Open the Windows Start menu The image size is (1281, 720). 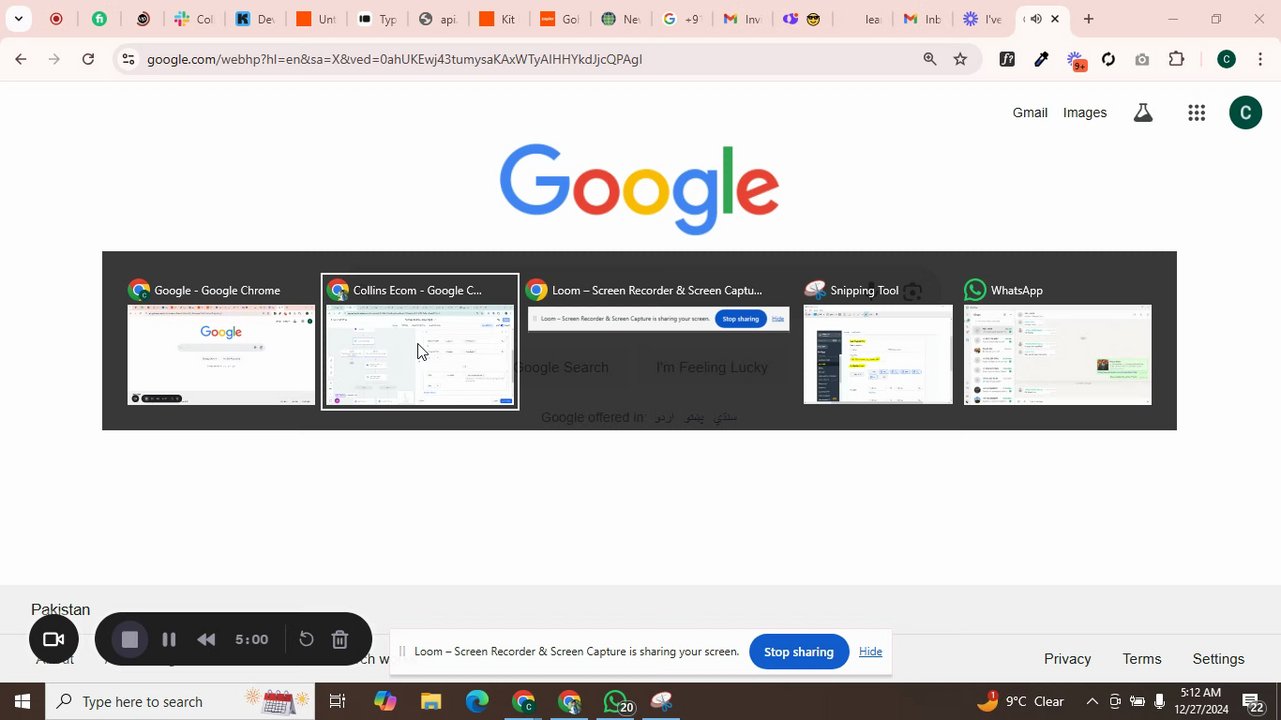[x=22, y=702]
